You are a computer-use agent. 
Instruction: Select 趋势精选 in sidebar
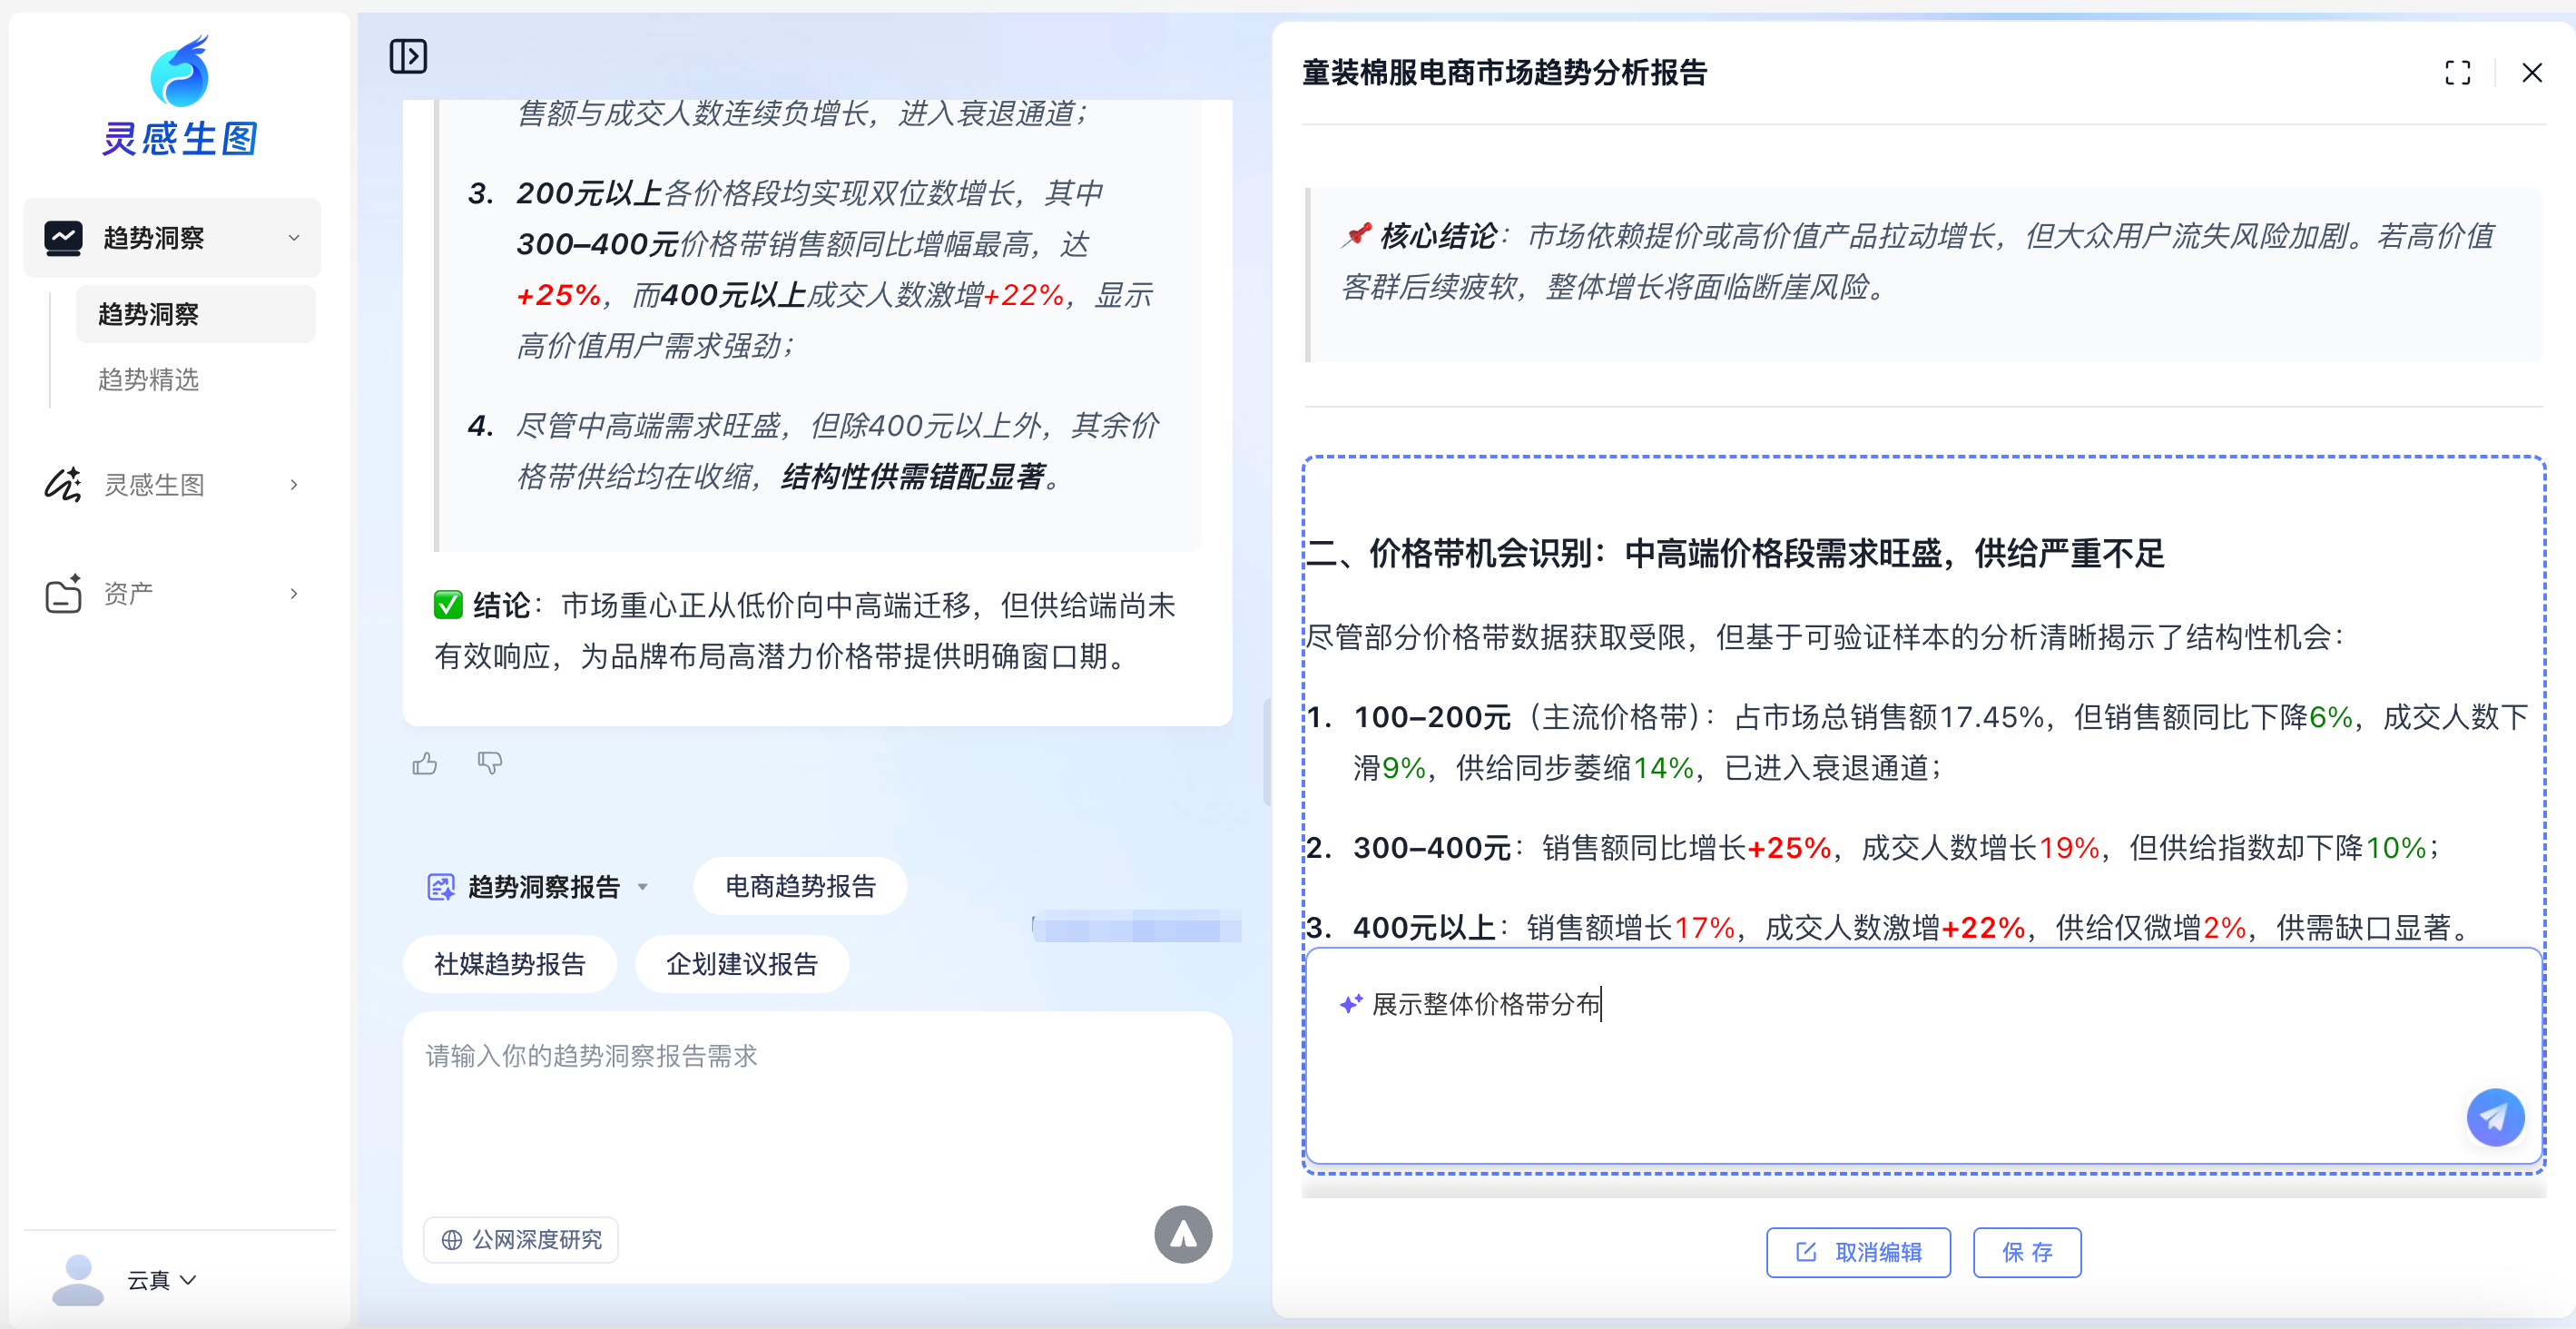click(149, 380)
